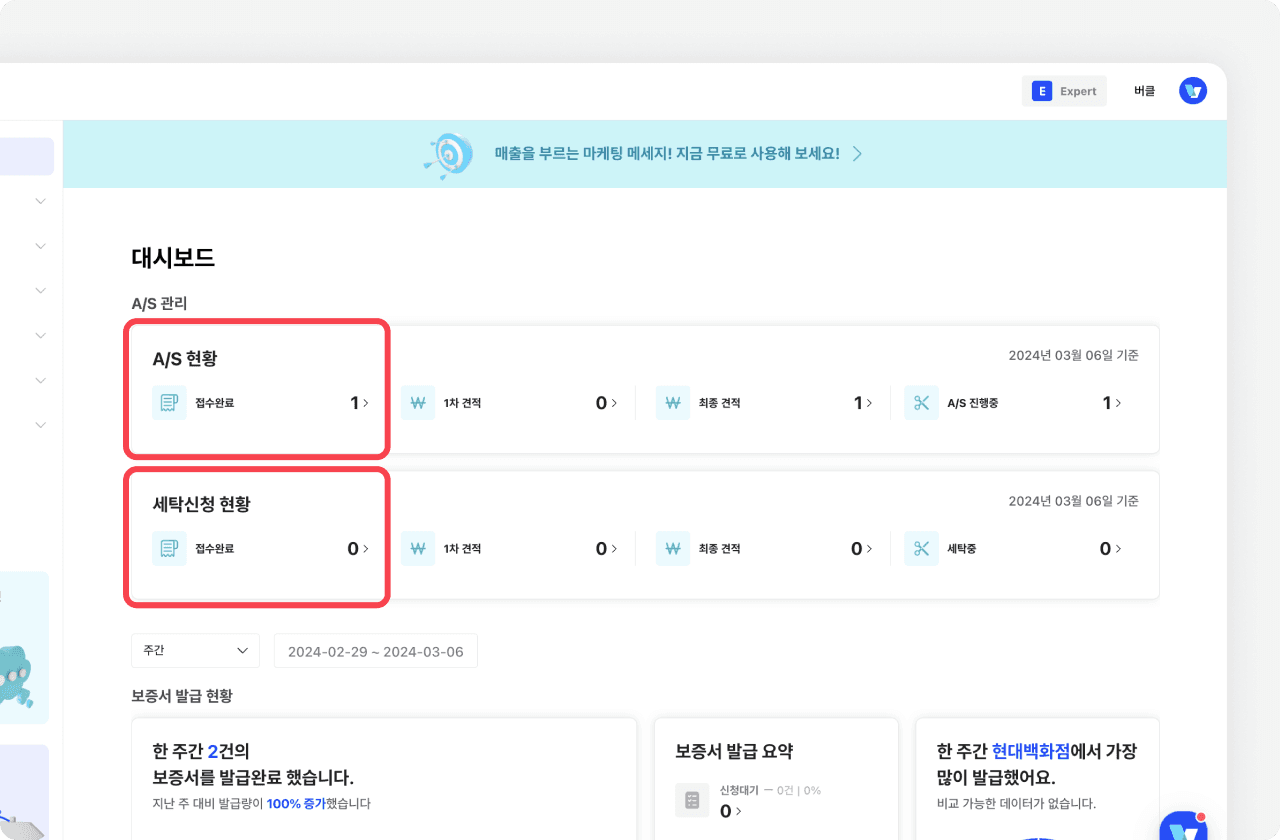Click the robot character sidebar banner
The width and height of the screenshot is (1280, 840).
(x=24, y=647)
